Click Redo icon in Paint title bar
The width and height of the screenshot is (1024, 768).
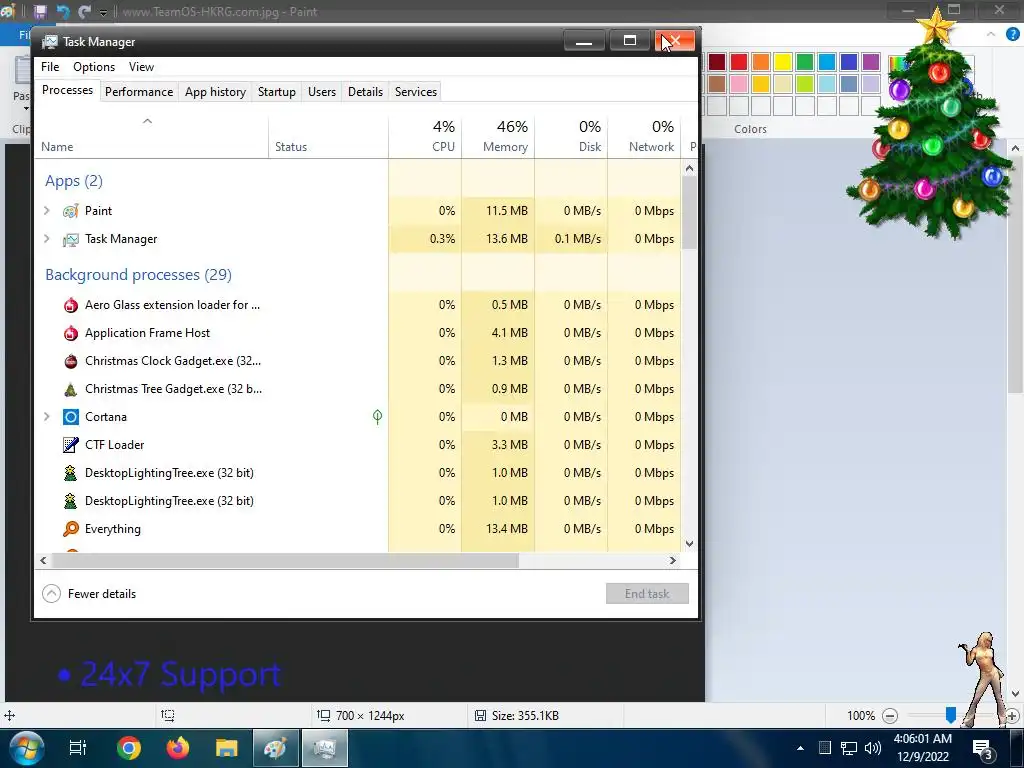pyautogui.click(x=84, y=12)
